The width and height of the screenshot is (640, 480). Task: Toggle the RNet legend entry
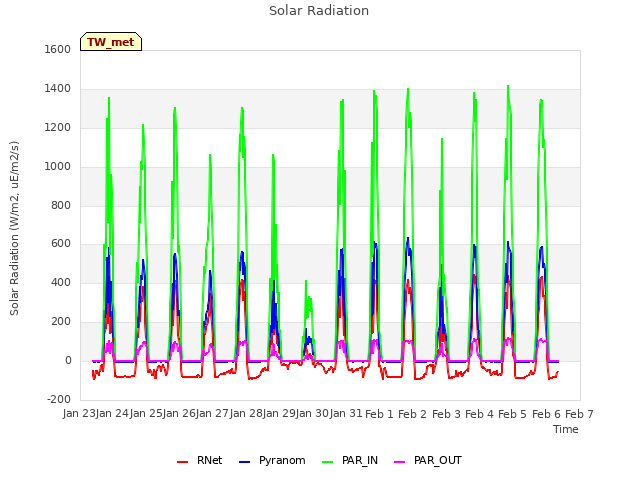tap(200, 460)
